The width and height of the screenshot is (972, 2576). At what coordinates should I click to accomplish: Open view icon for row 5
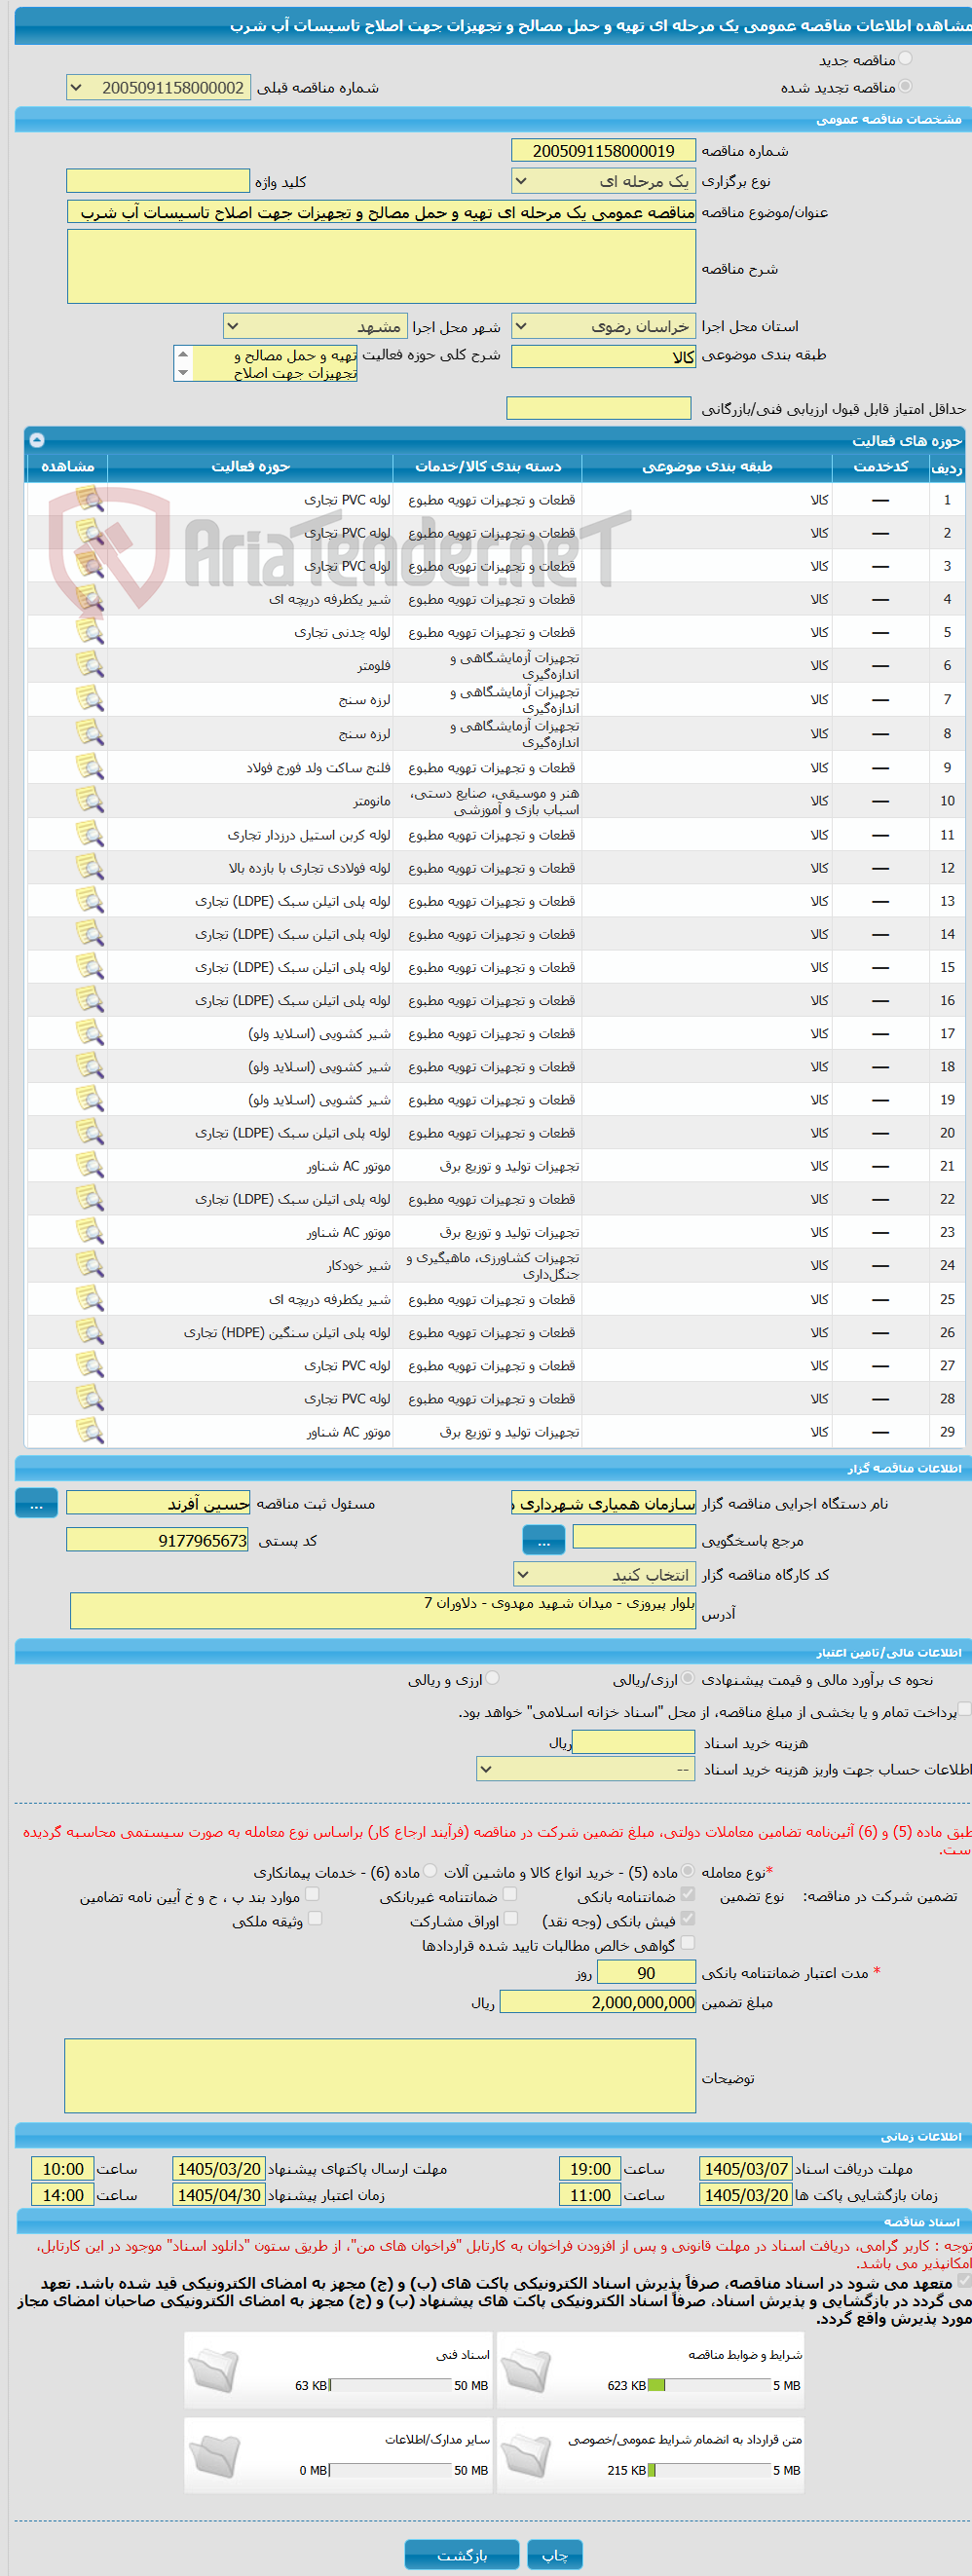tap(90, 631)
